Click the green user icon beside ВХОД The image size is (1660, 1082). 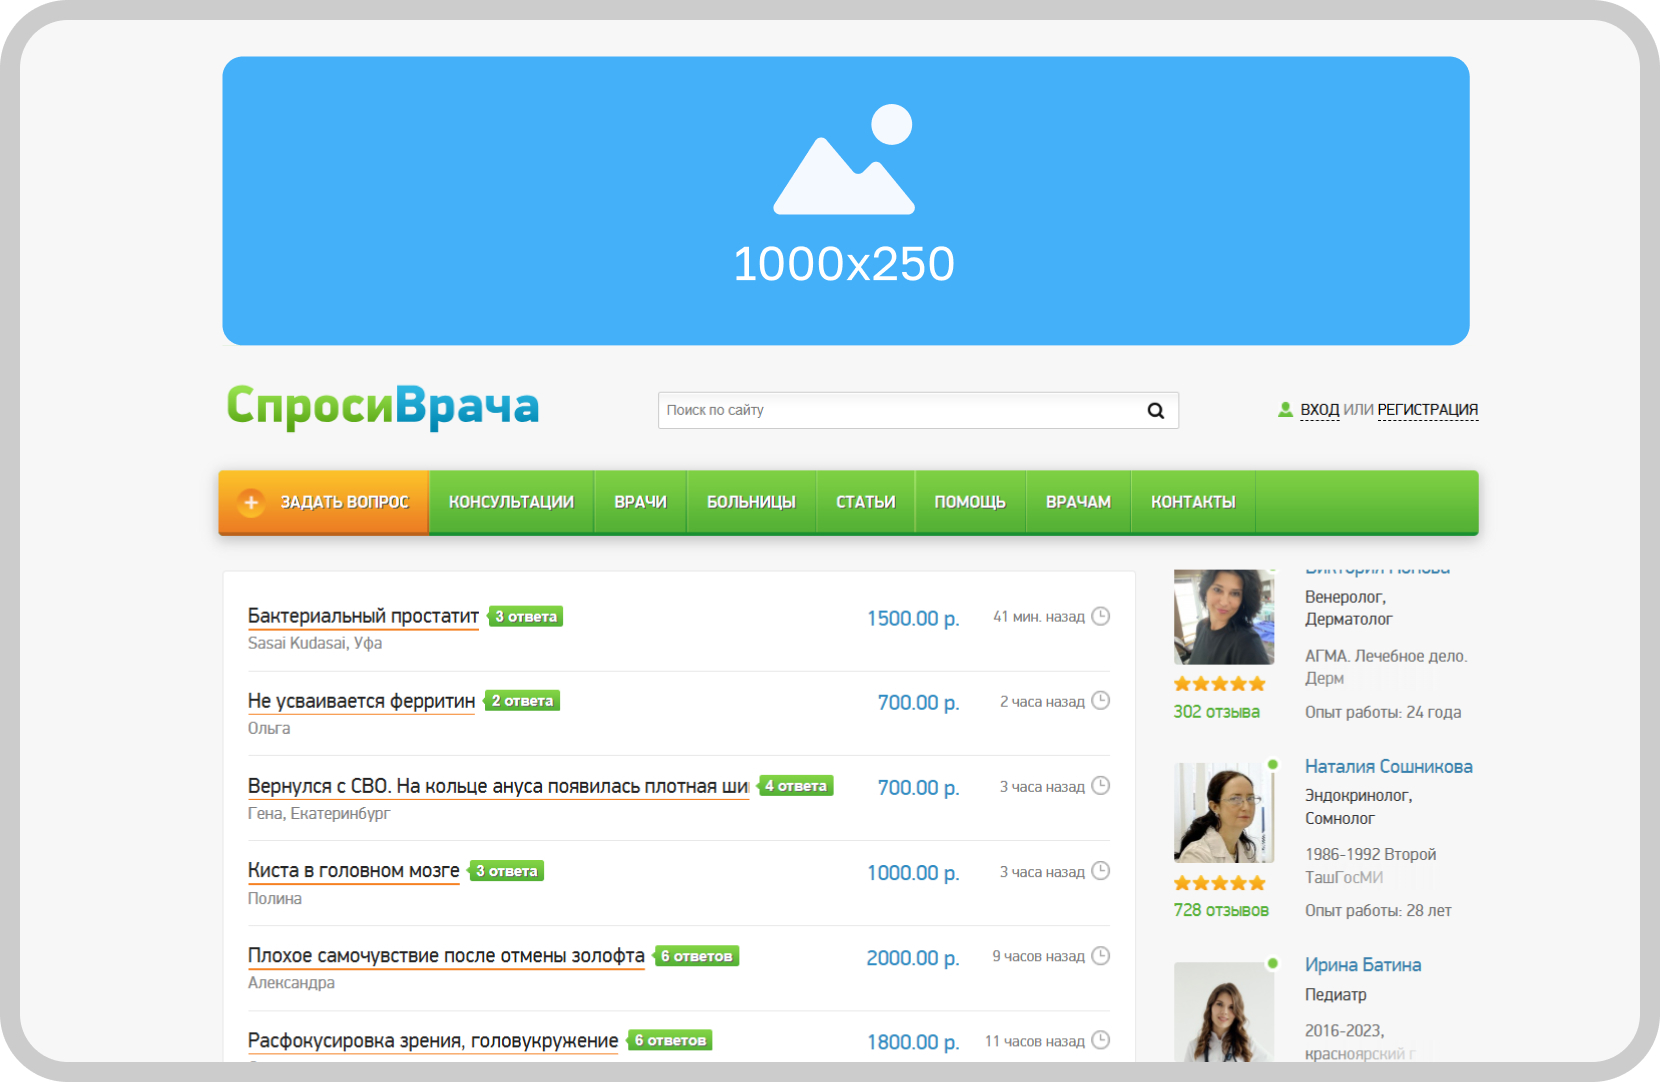pyautogui.click(x=1285, y=410)
